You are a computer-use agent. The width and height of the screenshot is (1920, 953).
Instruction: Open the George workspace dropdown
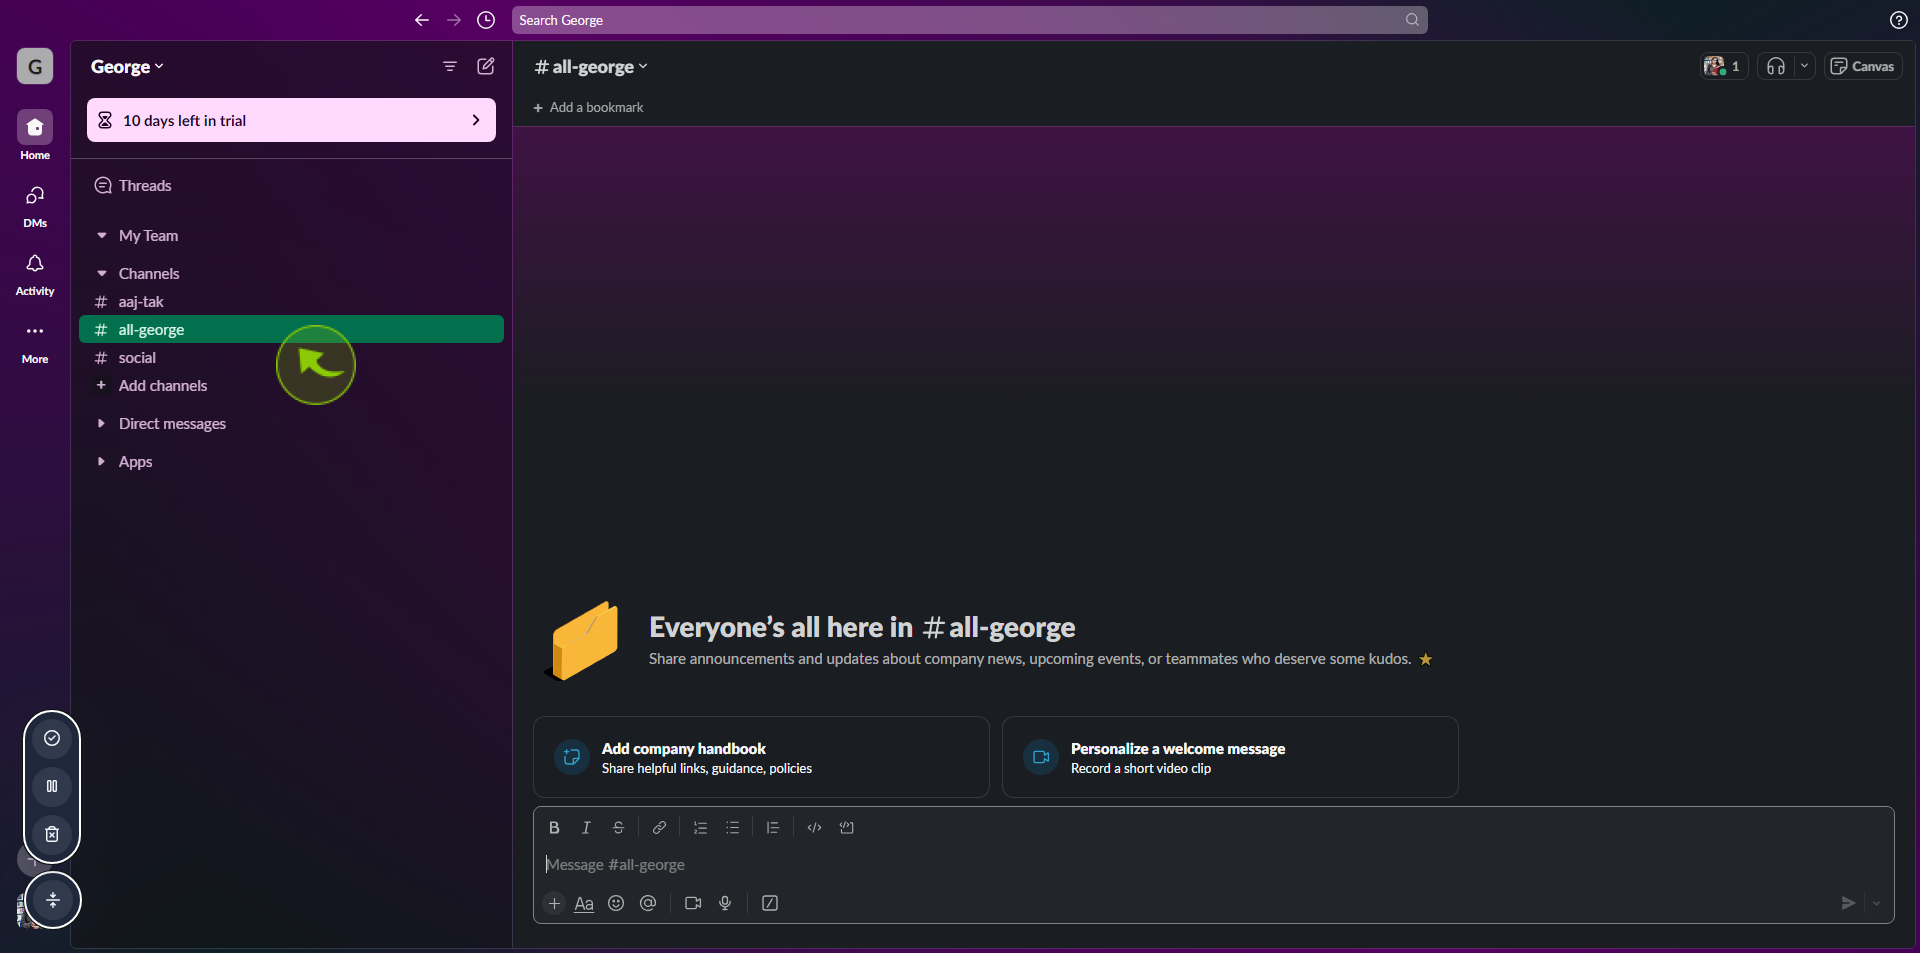point(127,67)
